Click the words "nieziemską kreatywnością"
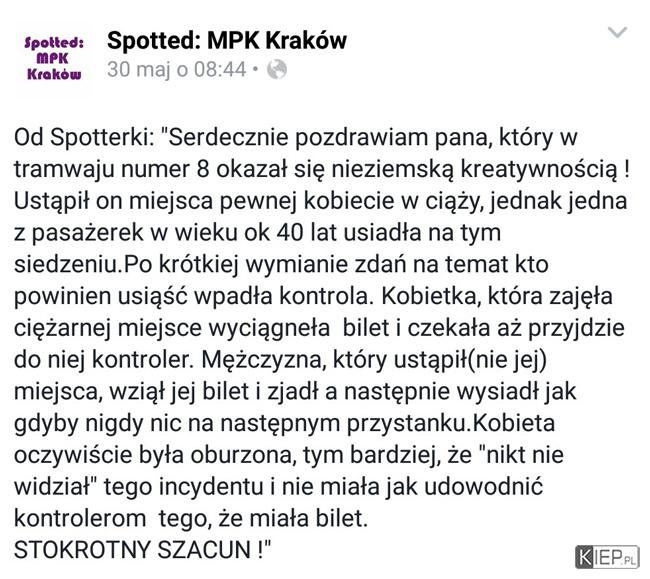Viewport: 650px width, 579px height. click(474, 169)
